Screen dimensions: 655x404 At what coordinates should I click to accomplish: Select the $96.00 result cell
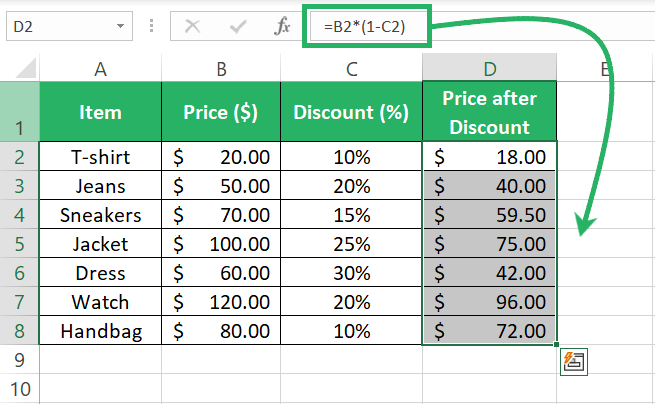coord(490,301)
